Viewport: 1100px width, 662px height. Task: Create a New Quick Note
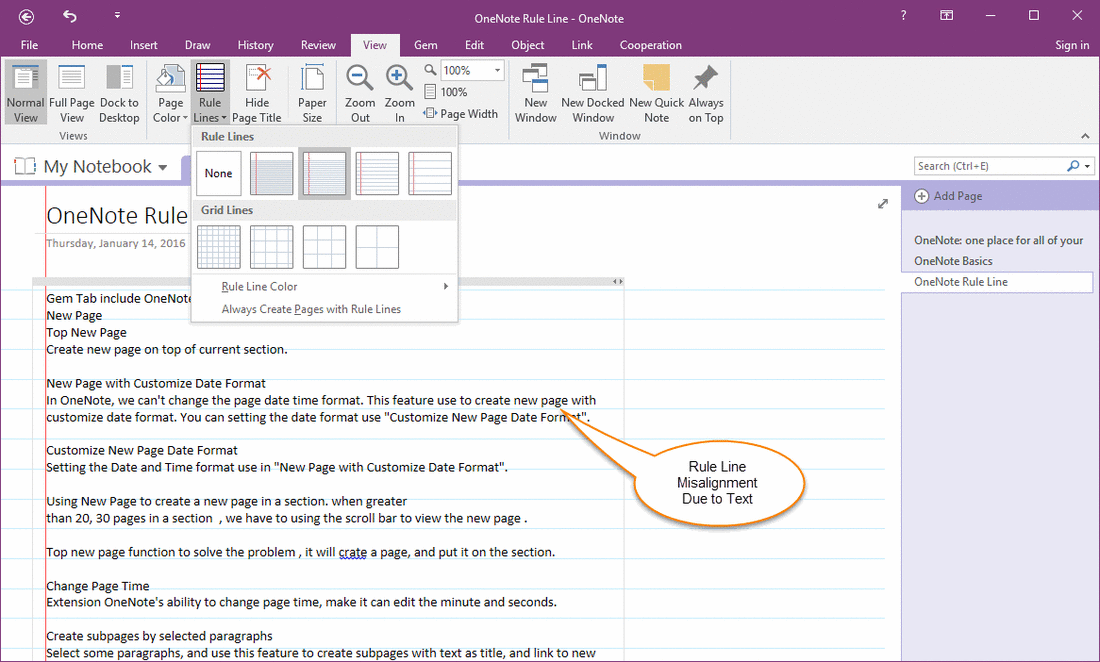pos(655,92)
